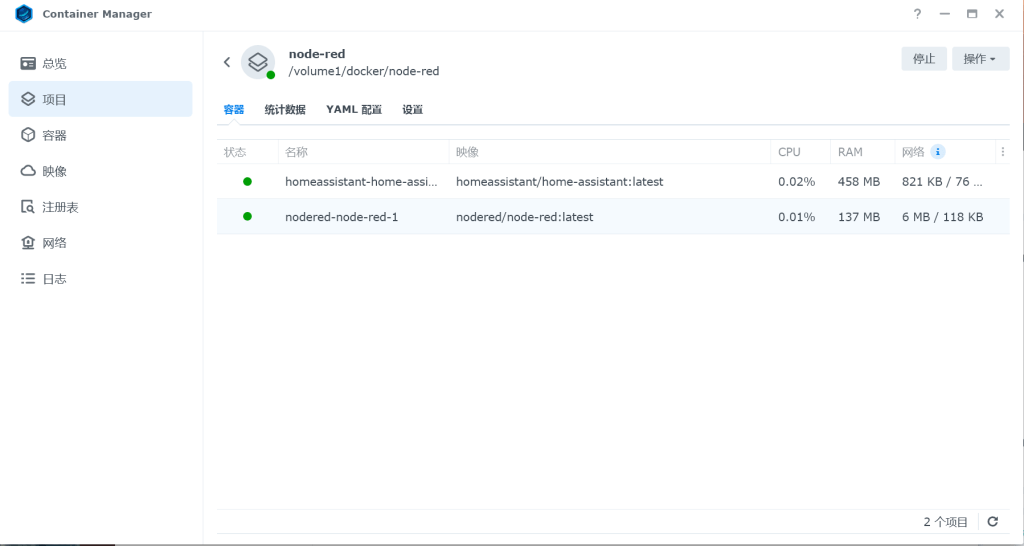
Task: Click the green status dot of homeassistant row
Action: click(248, 182)
